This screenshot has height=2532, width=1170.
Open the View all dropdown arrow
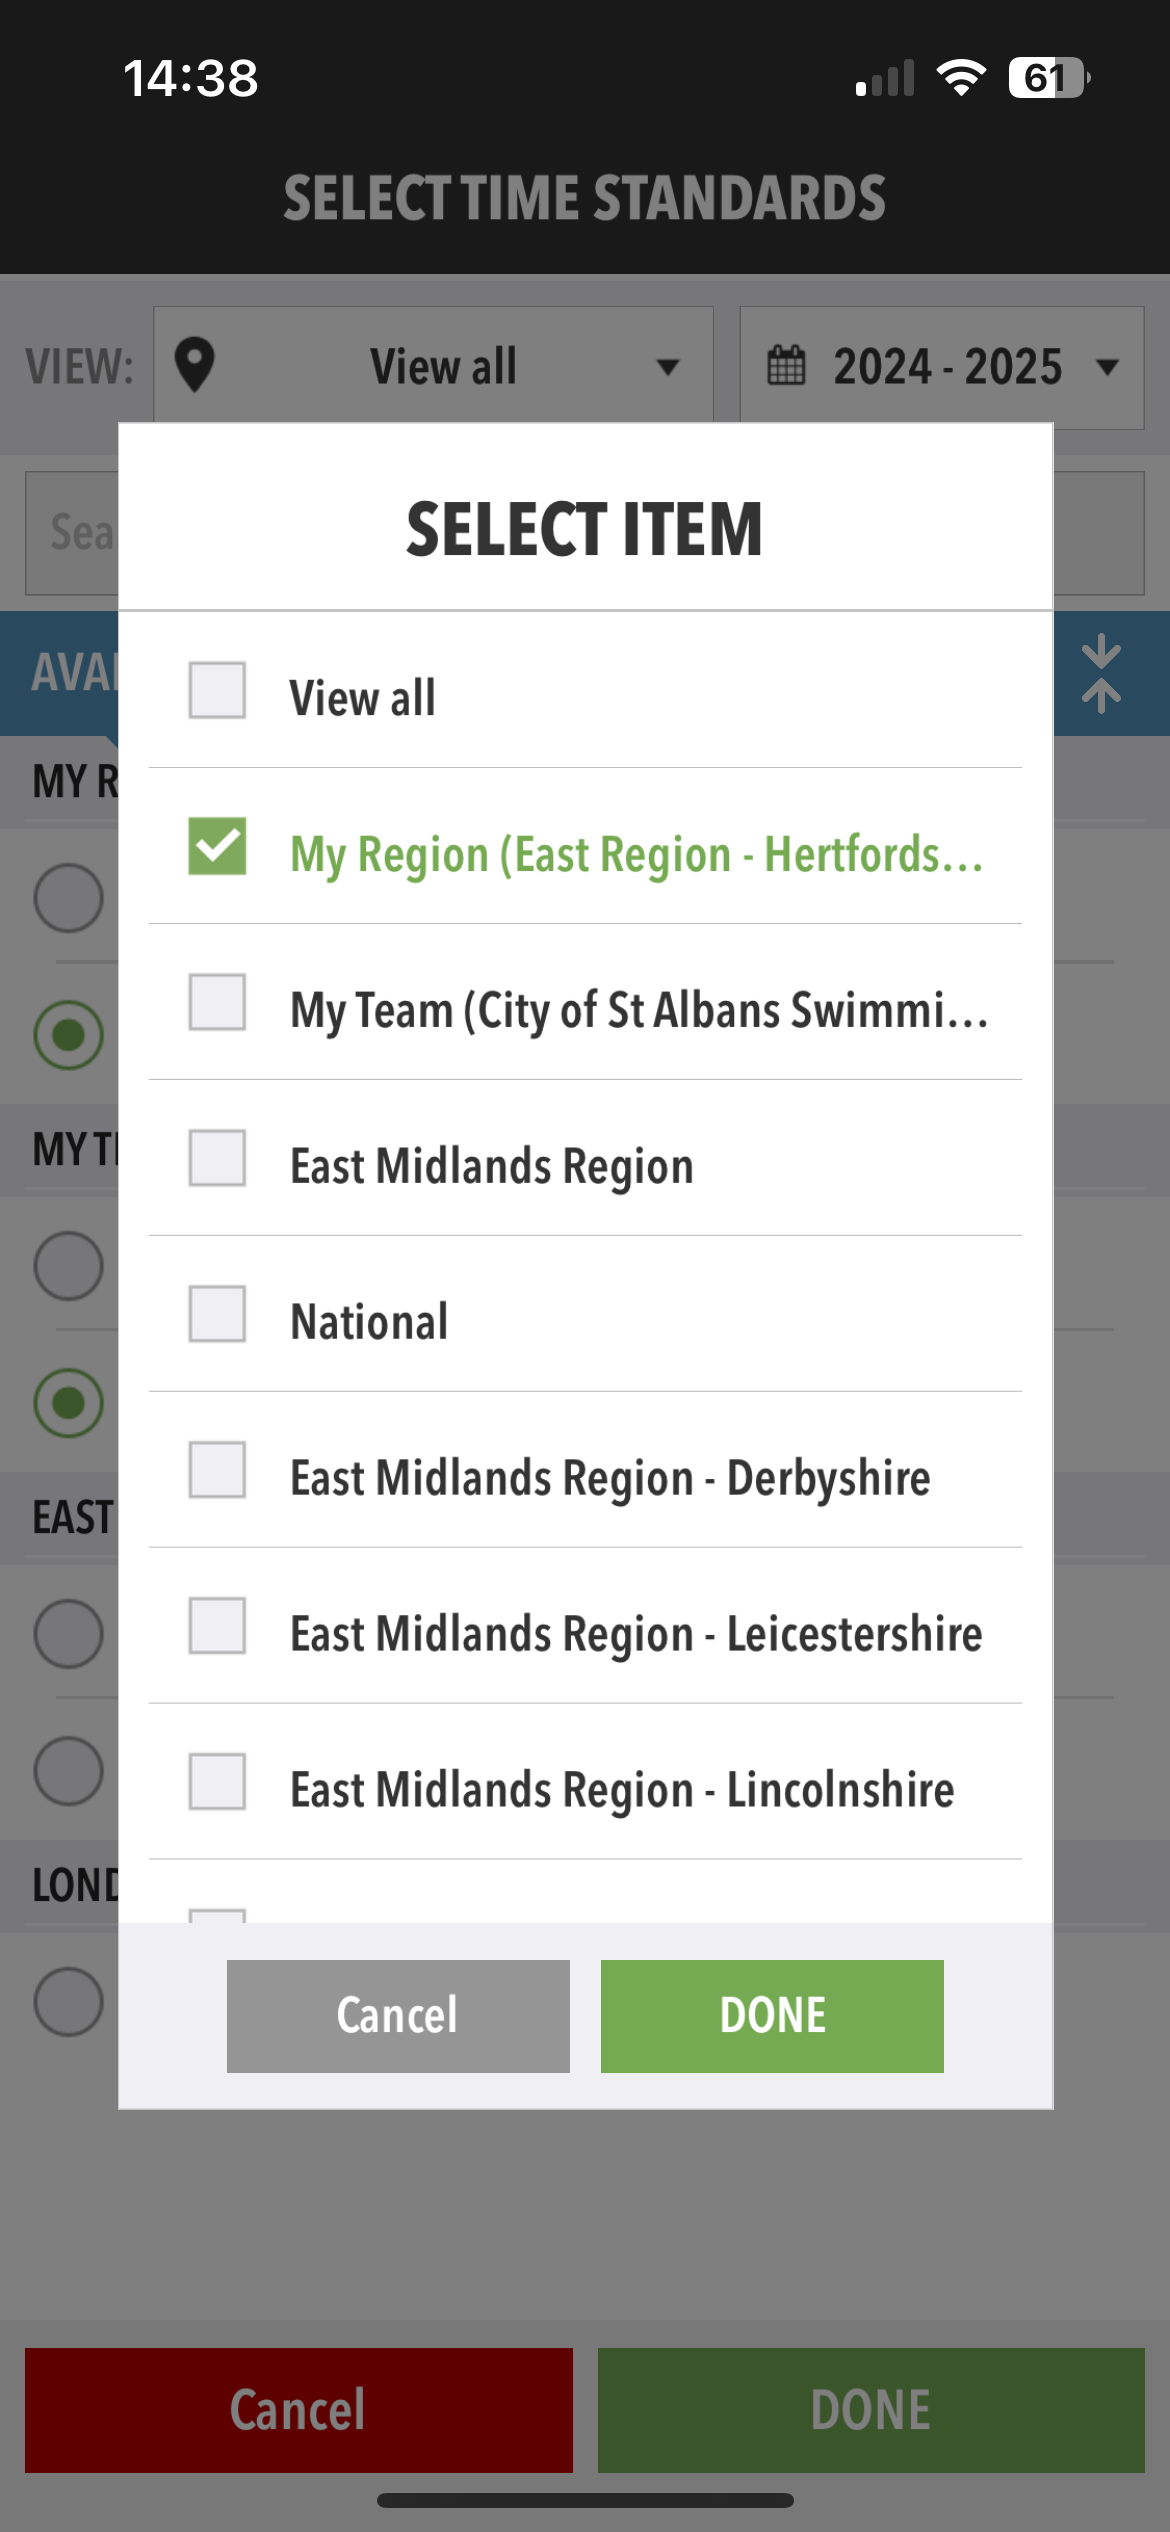tap(668, 367)
